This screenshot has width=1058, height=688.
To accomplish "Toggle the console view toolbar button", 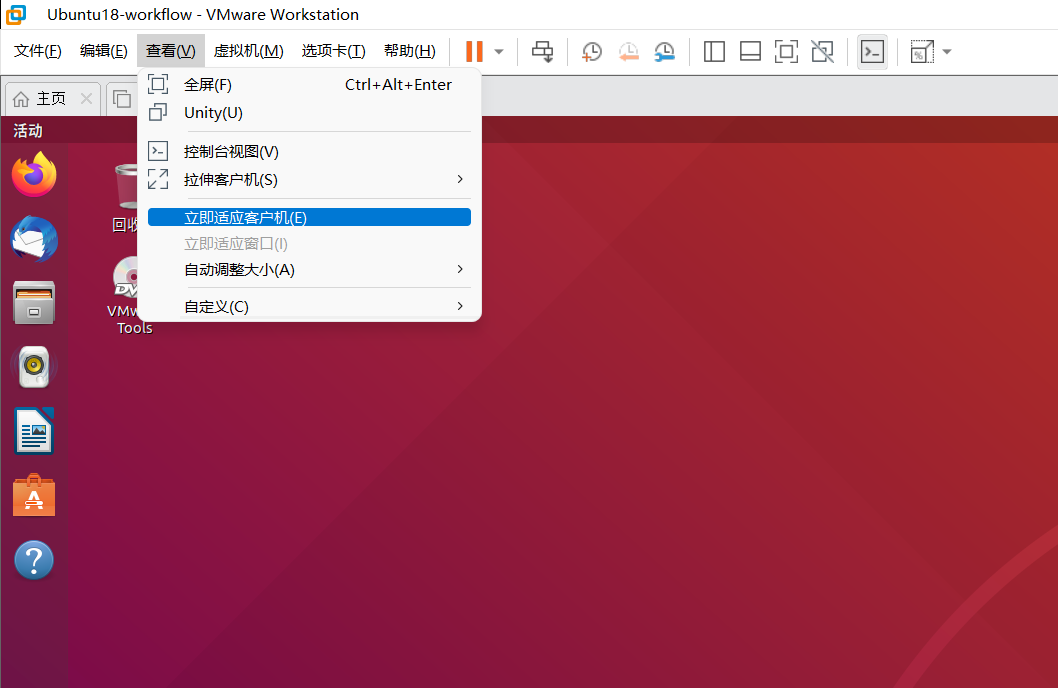I will [872, 51].
